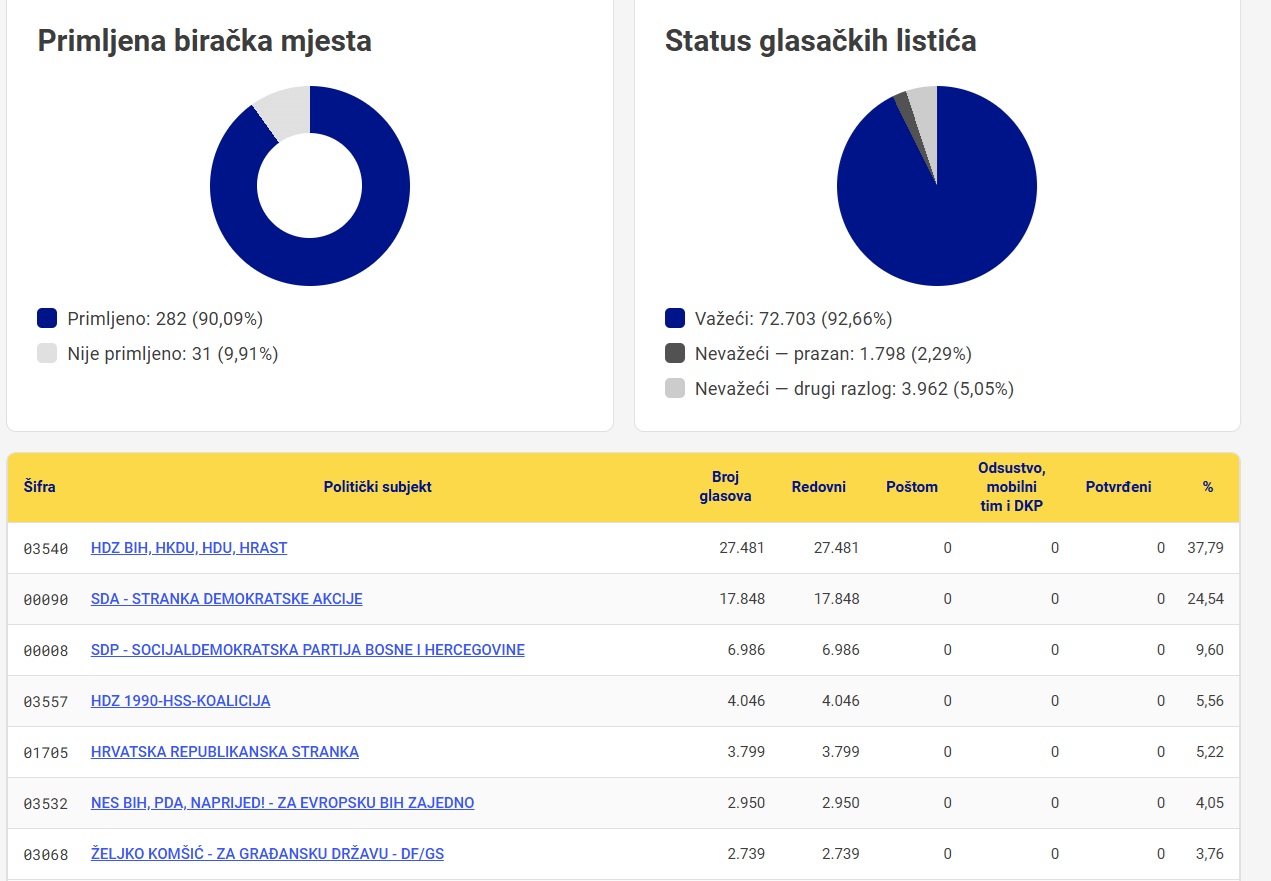
Task: Click the Broj glasova column header
Action: tap(725, 487)
